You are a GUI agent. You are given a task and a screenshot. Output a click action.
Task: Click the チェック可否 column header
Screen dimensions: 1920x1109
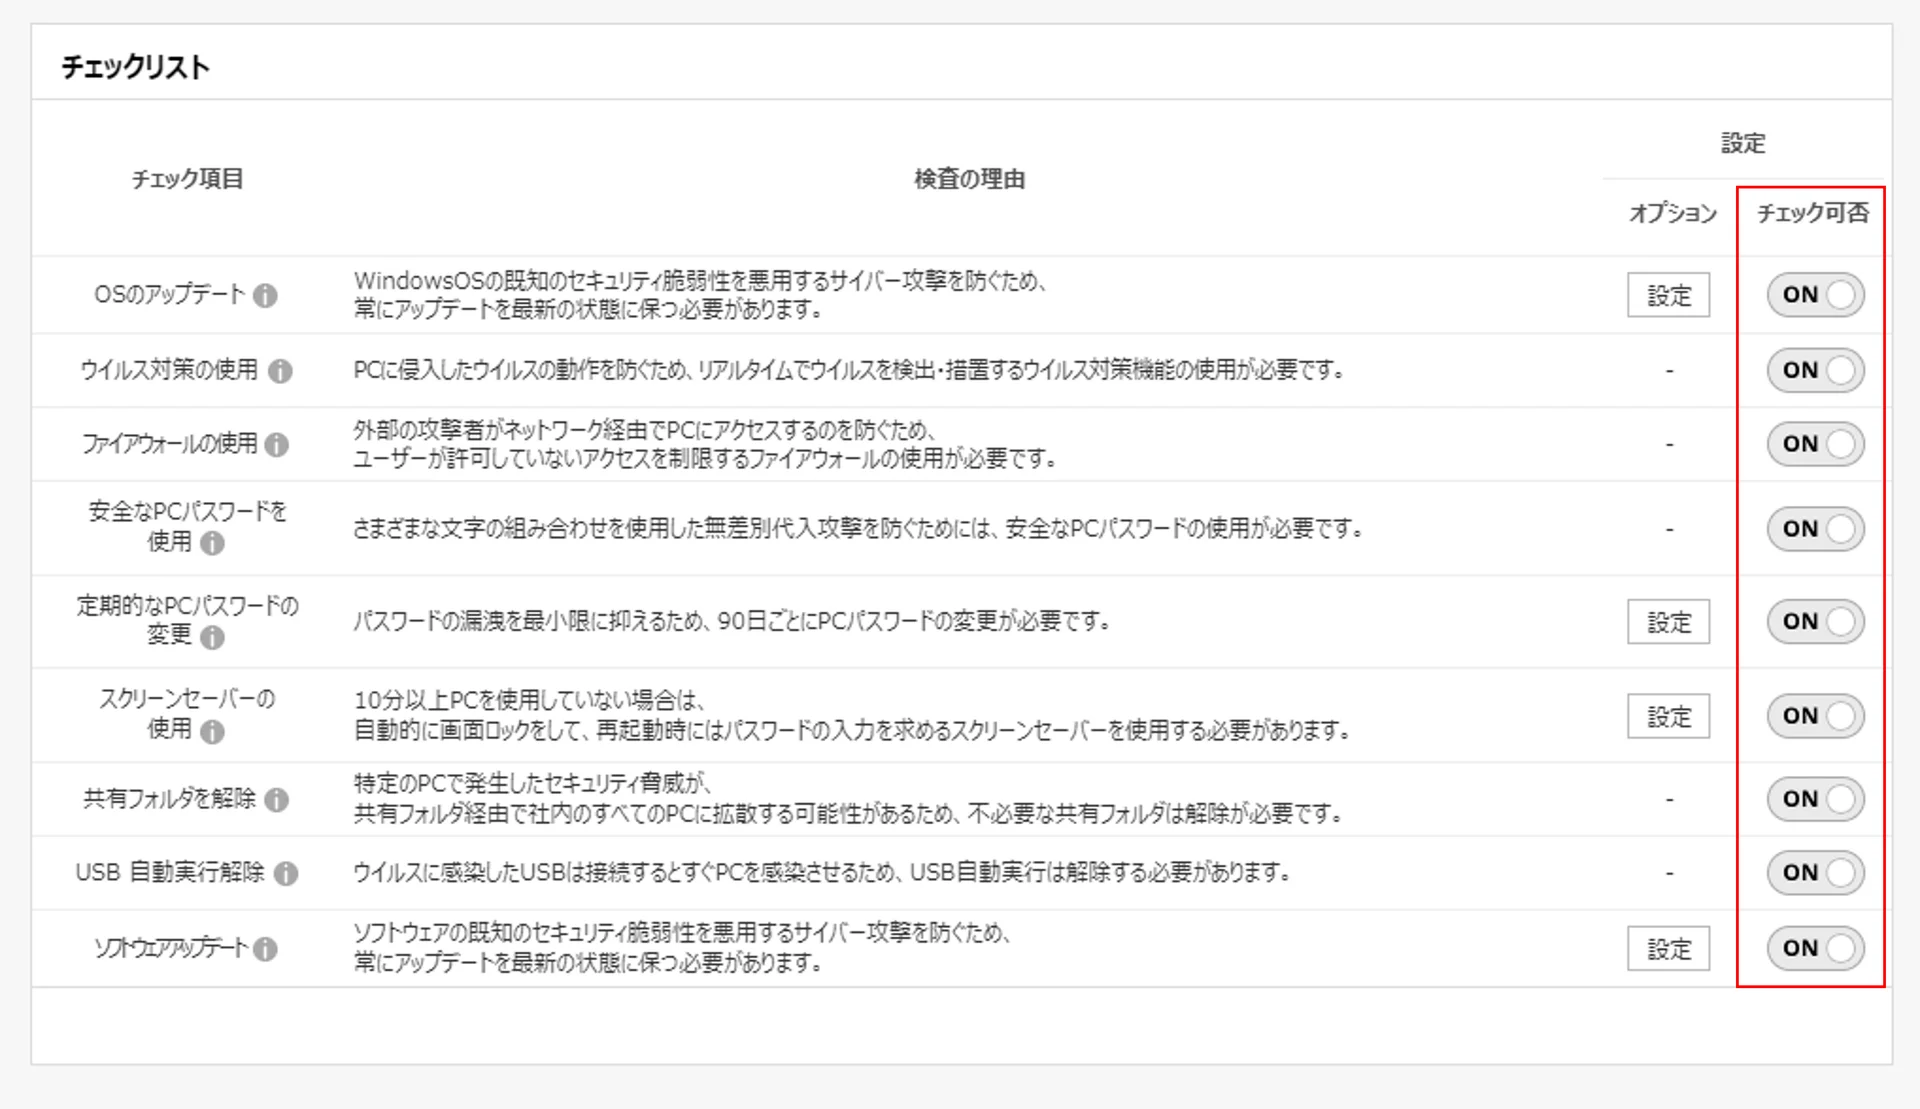tap(1812, 213)
